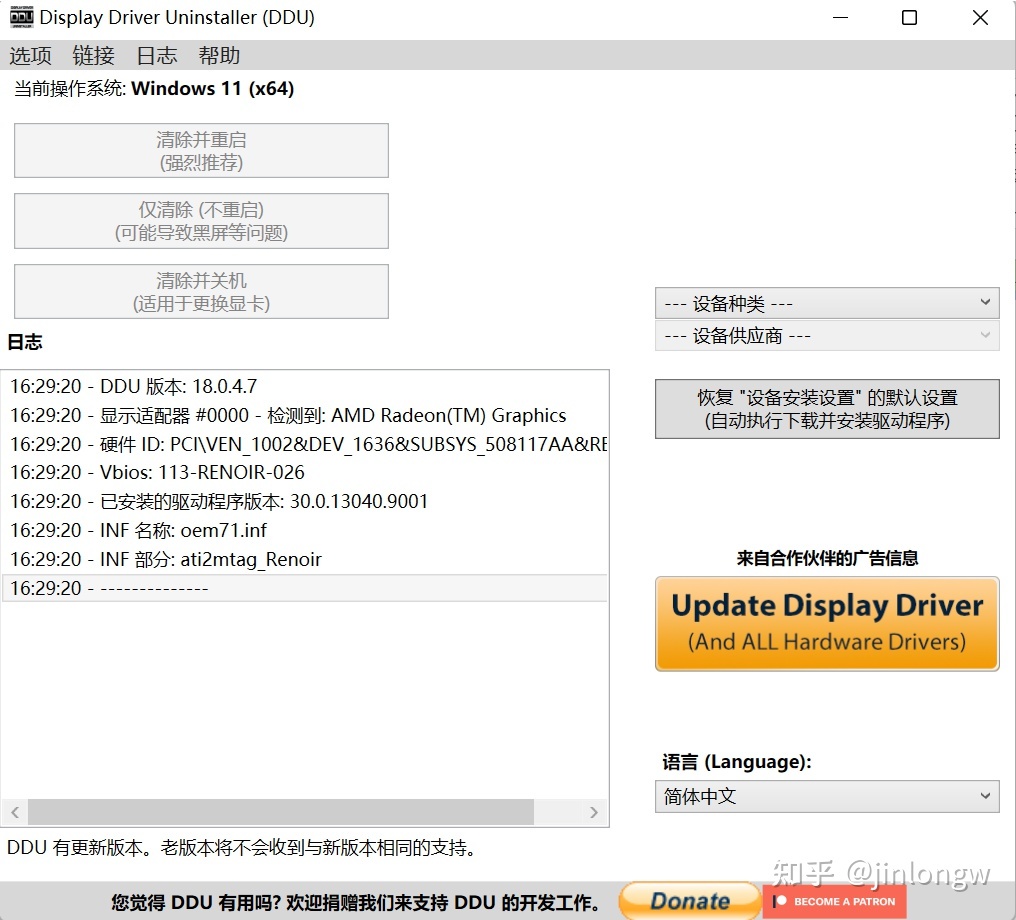Expand the 设备供应商 dropdown
The image size is (1016, 920).
coord(827,336)
